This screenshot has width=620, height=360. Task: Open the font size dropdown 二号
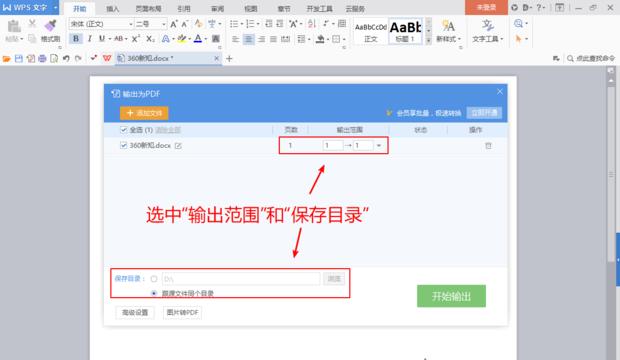163,24
